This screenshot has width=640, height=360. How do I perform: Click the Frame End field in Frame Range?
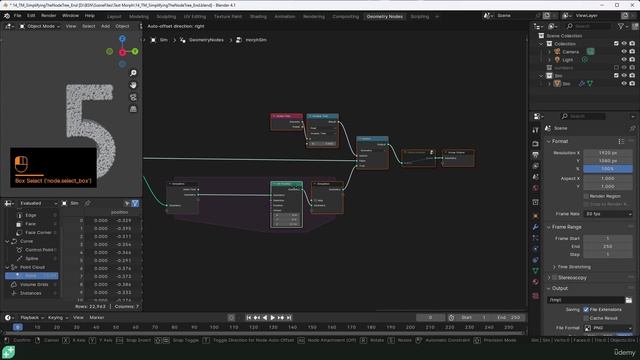tap(608, 247)
